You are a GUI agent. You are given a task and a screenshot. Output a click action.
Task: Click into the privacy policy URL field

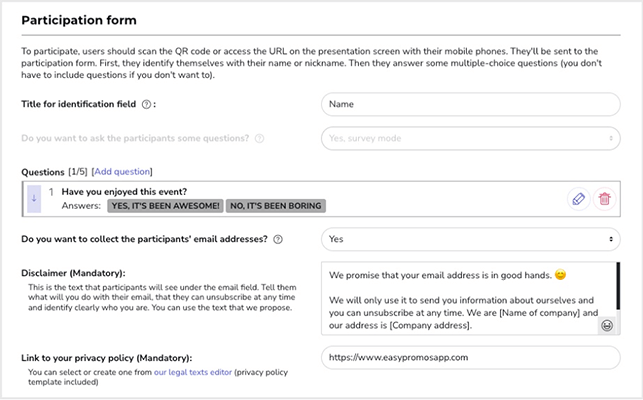pos(470,357)
